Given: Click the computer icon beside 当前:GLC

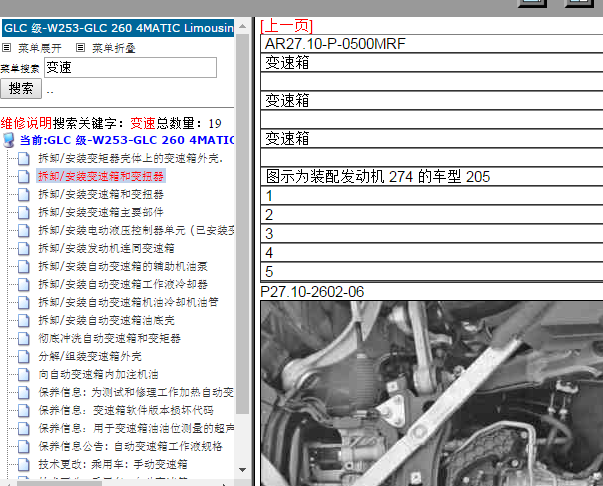Looking at the screenshot, I should (x=9, y=140).
